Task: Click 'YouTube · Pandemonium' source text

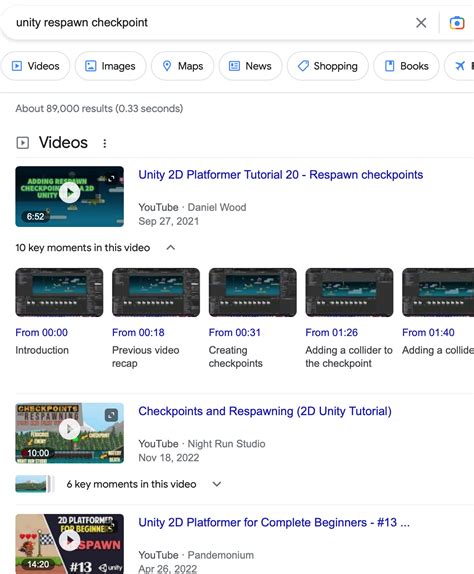Action: 196,555
